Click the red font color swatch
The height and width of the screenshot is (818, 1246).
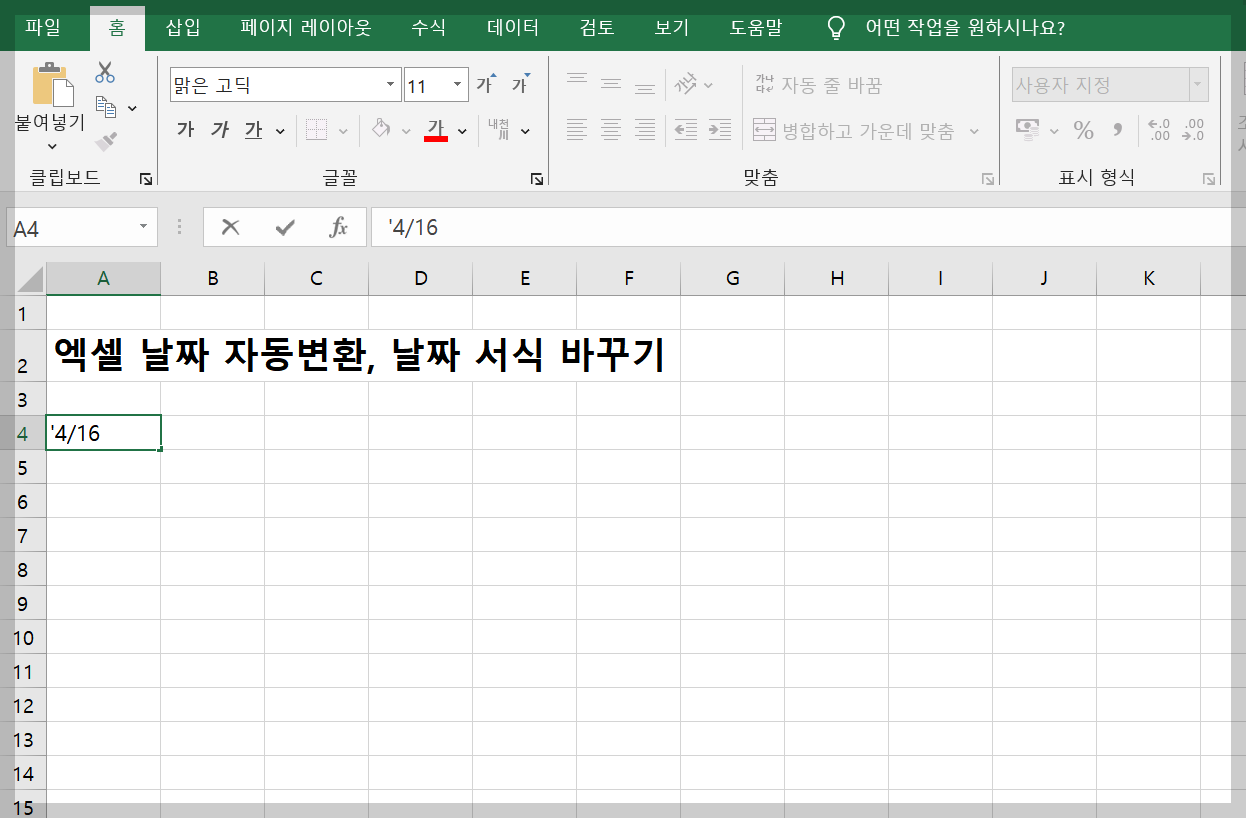(437, 140)
